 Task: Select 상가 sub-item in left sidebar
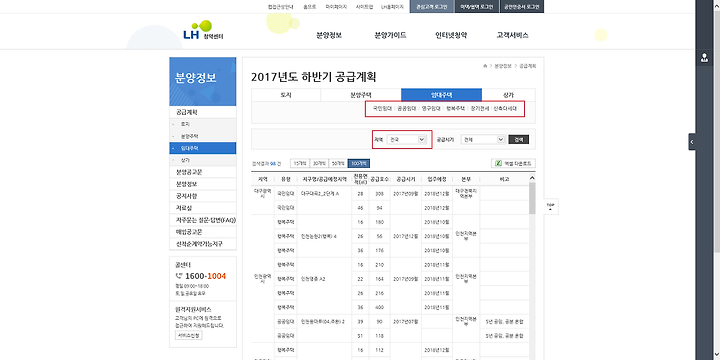click(x=202, y=160)
